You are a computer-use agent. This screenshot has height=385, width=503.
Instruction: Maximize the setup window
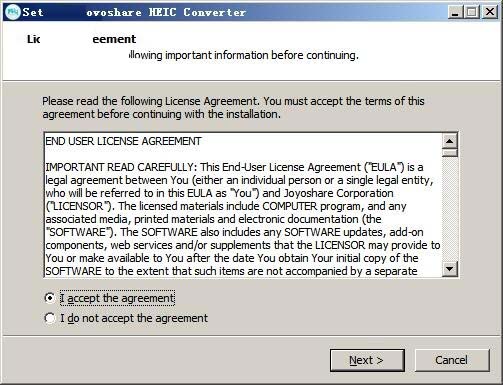coord(472,12)
